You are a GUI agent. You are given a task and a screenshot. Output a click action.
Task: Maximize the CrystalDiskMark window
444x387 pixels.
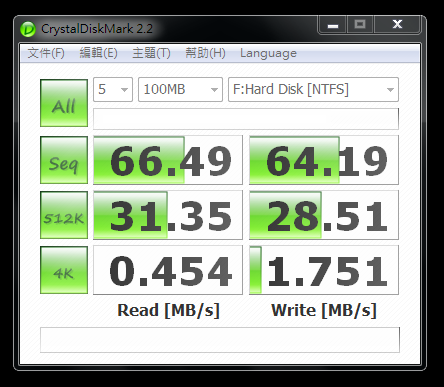(360, 25)
